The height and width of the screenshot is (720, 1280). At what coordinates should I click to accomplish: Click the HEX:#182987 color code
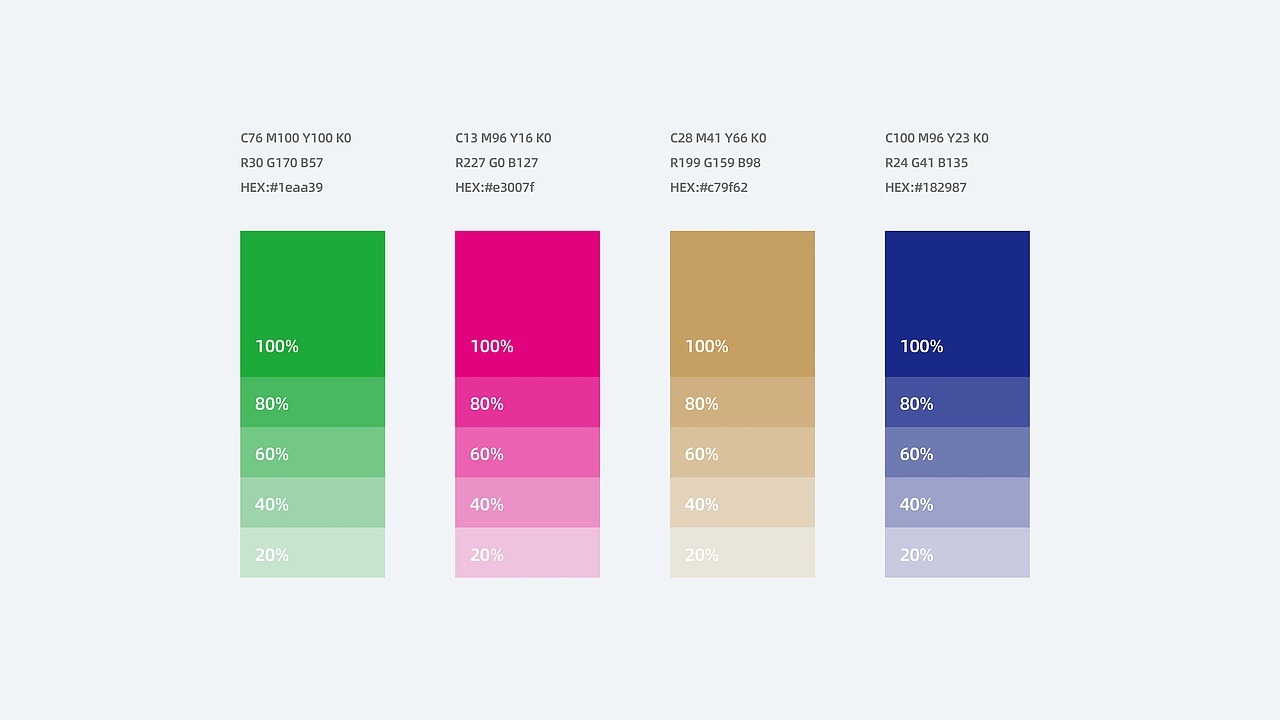coord(926,187)
